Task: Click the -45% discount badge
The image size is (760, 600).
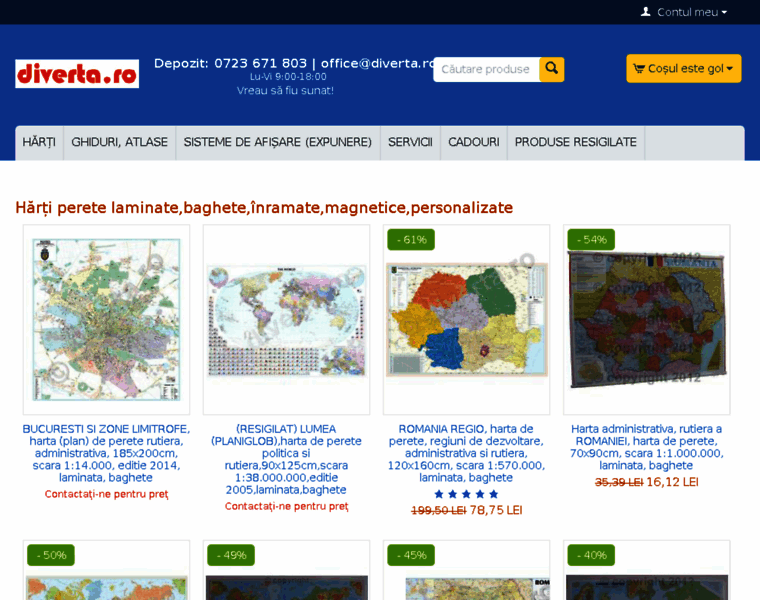Action: pos(411,555)
